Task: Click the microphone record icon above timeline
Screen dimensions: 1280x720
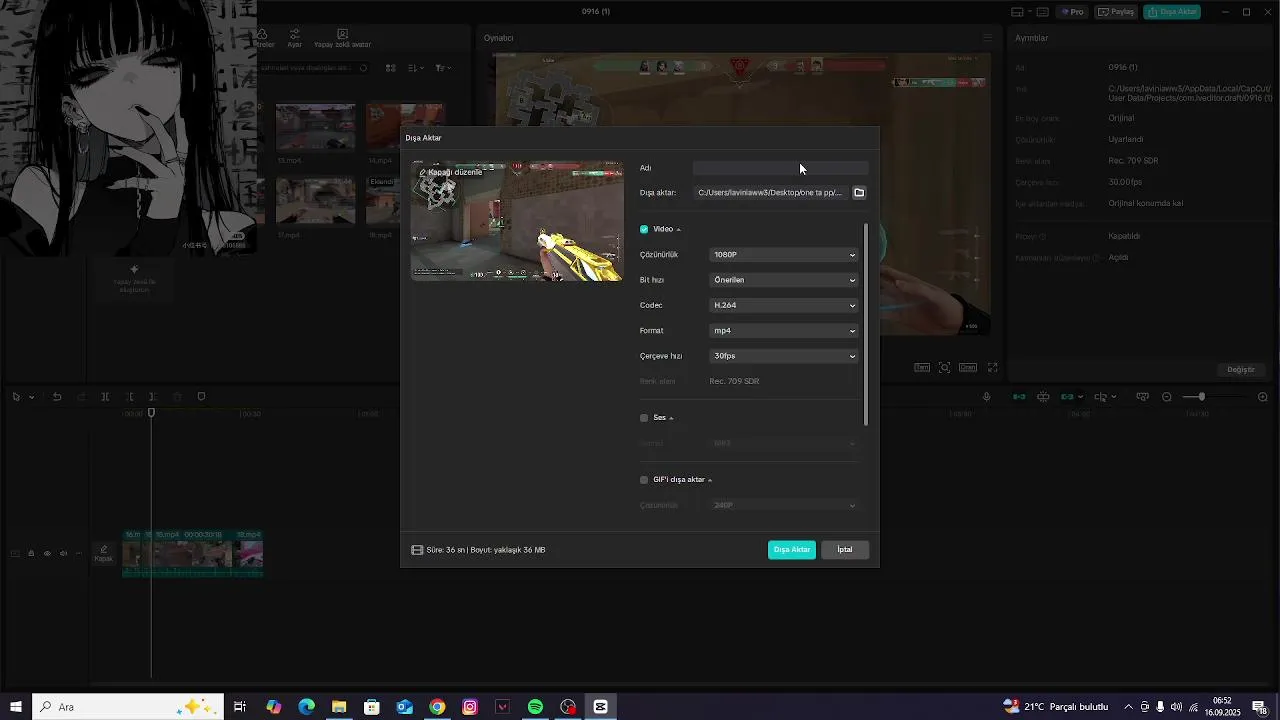Action: (x=986, y=397)
